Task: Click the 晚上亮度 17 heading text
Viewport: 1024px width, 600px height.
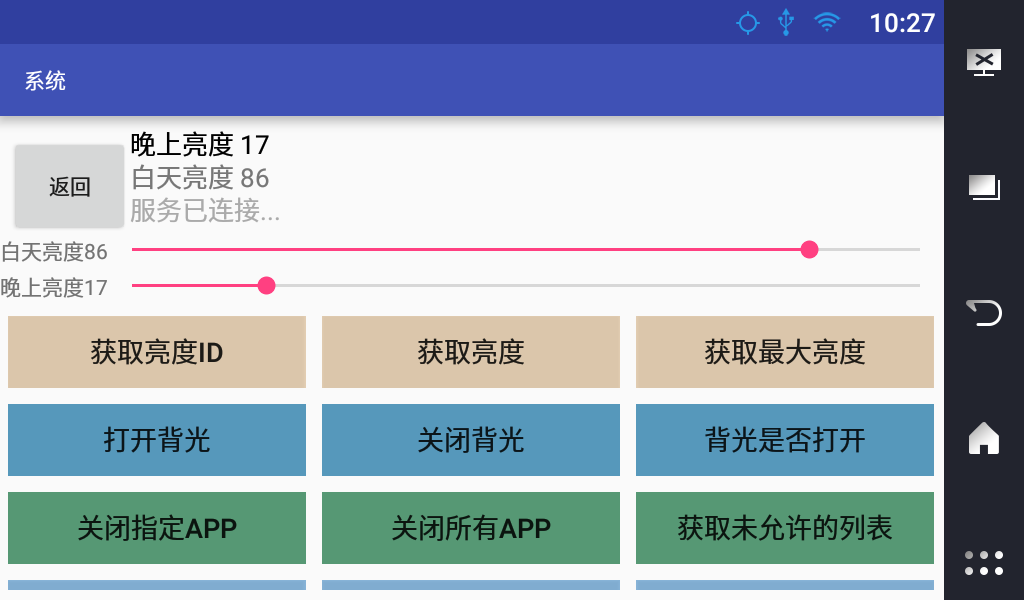Action: point(200,144)
